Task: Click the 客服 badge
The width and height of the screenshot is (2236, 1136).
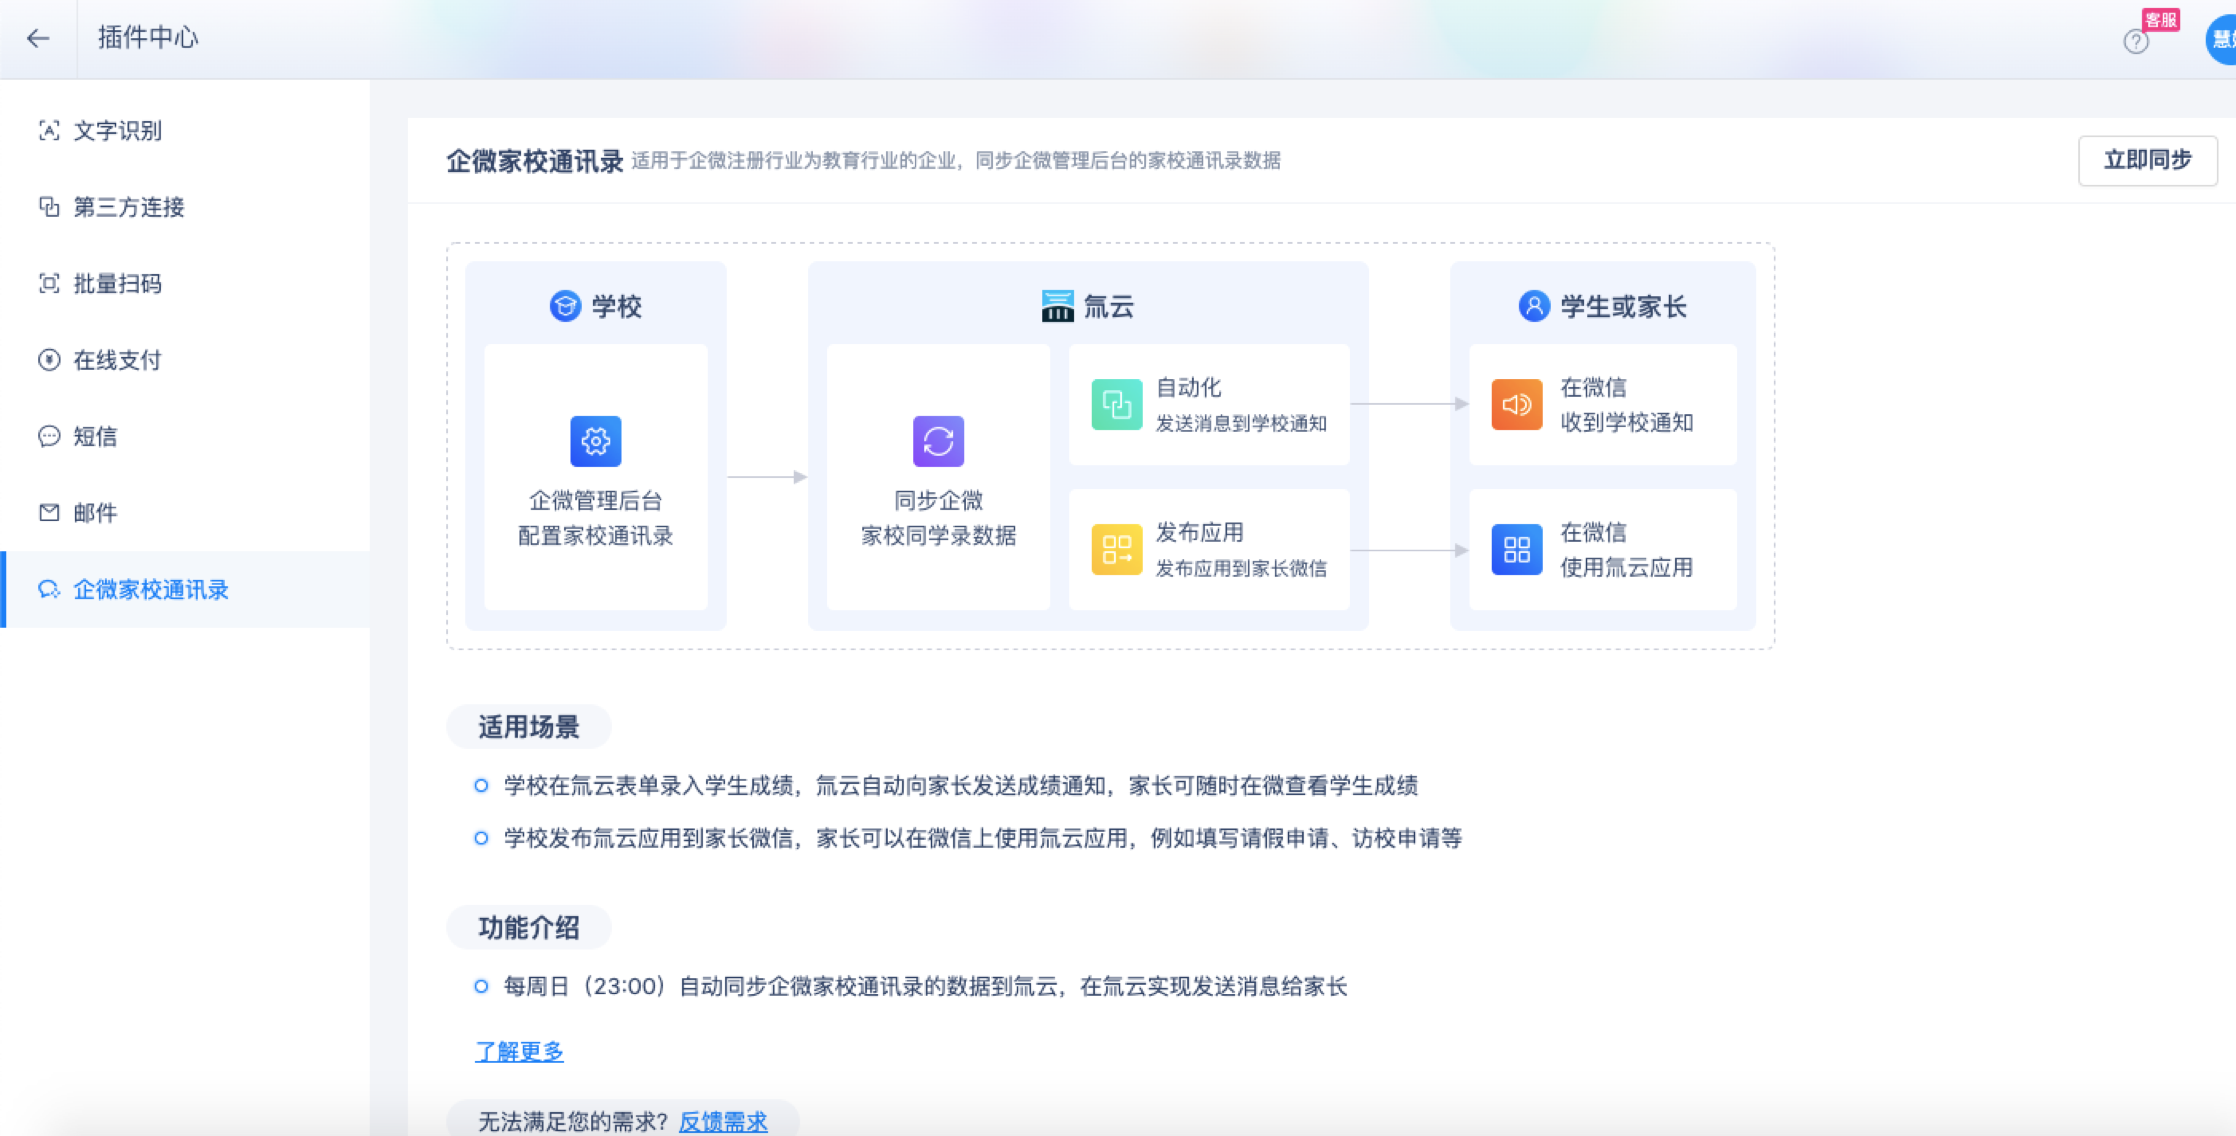Action: (x=2160, y=20)
